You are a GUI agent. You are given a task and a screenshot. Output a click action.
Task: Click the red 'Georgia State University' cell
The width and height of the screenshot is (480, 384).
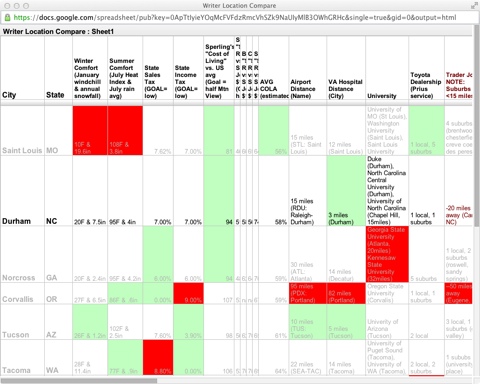[387, 254]
